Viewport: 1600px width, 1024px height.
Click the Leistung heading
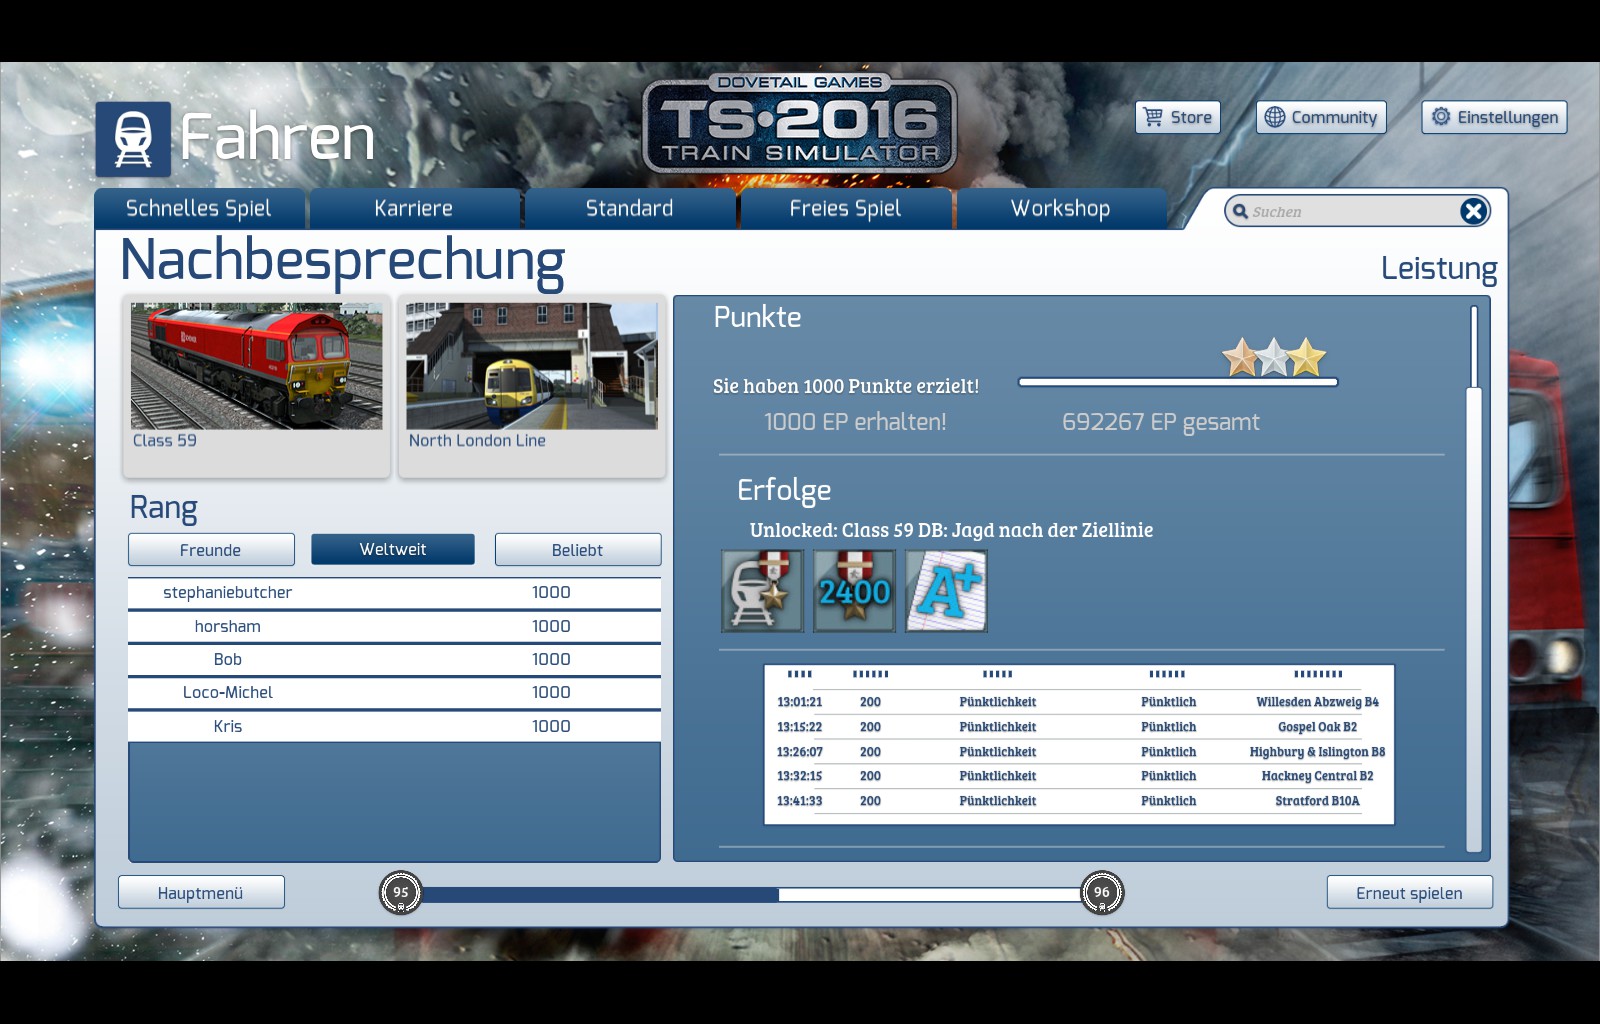1439,269
